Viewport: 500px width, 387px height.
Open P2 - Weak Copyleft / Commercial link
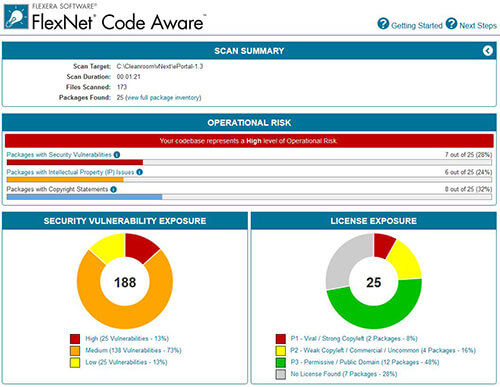coord(383,350)
